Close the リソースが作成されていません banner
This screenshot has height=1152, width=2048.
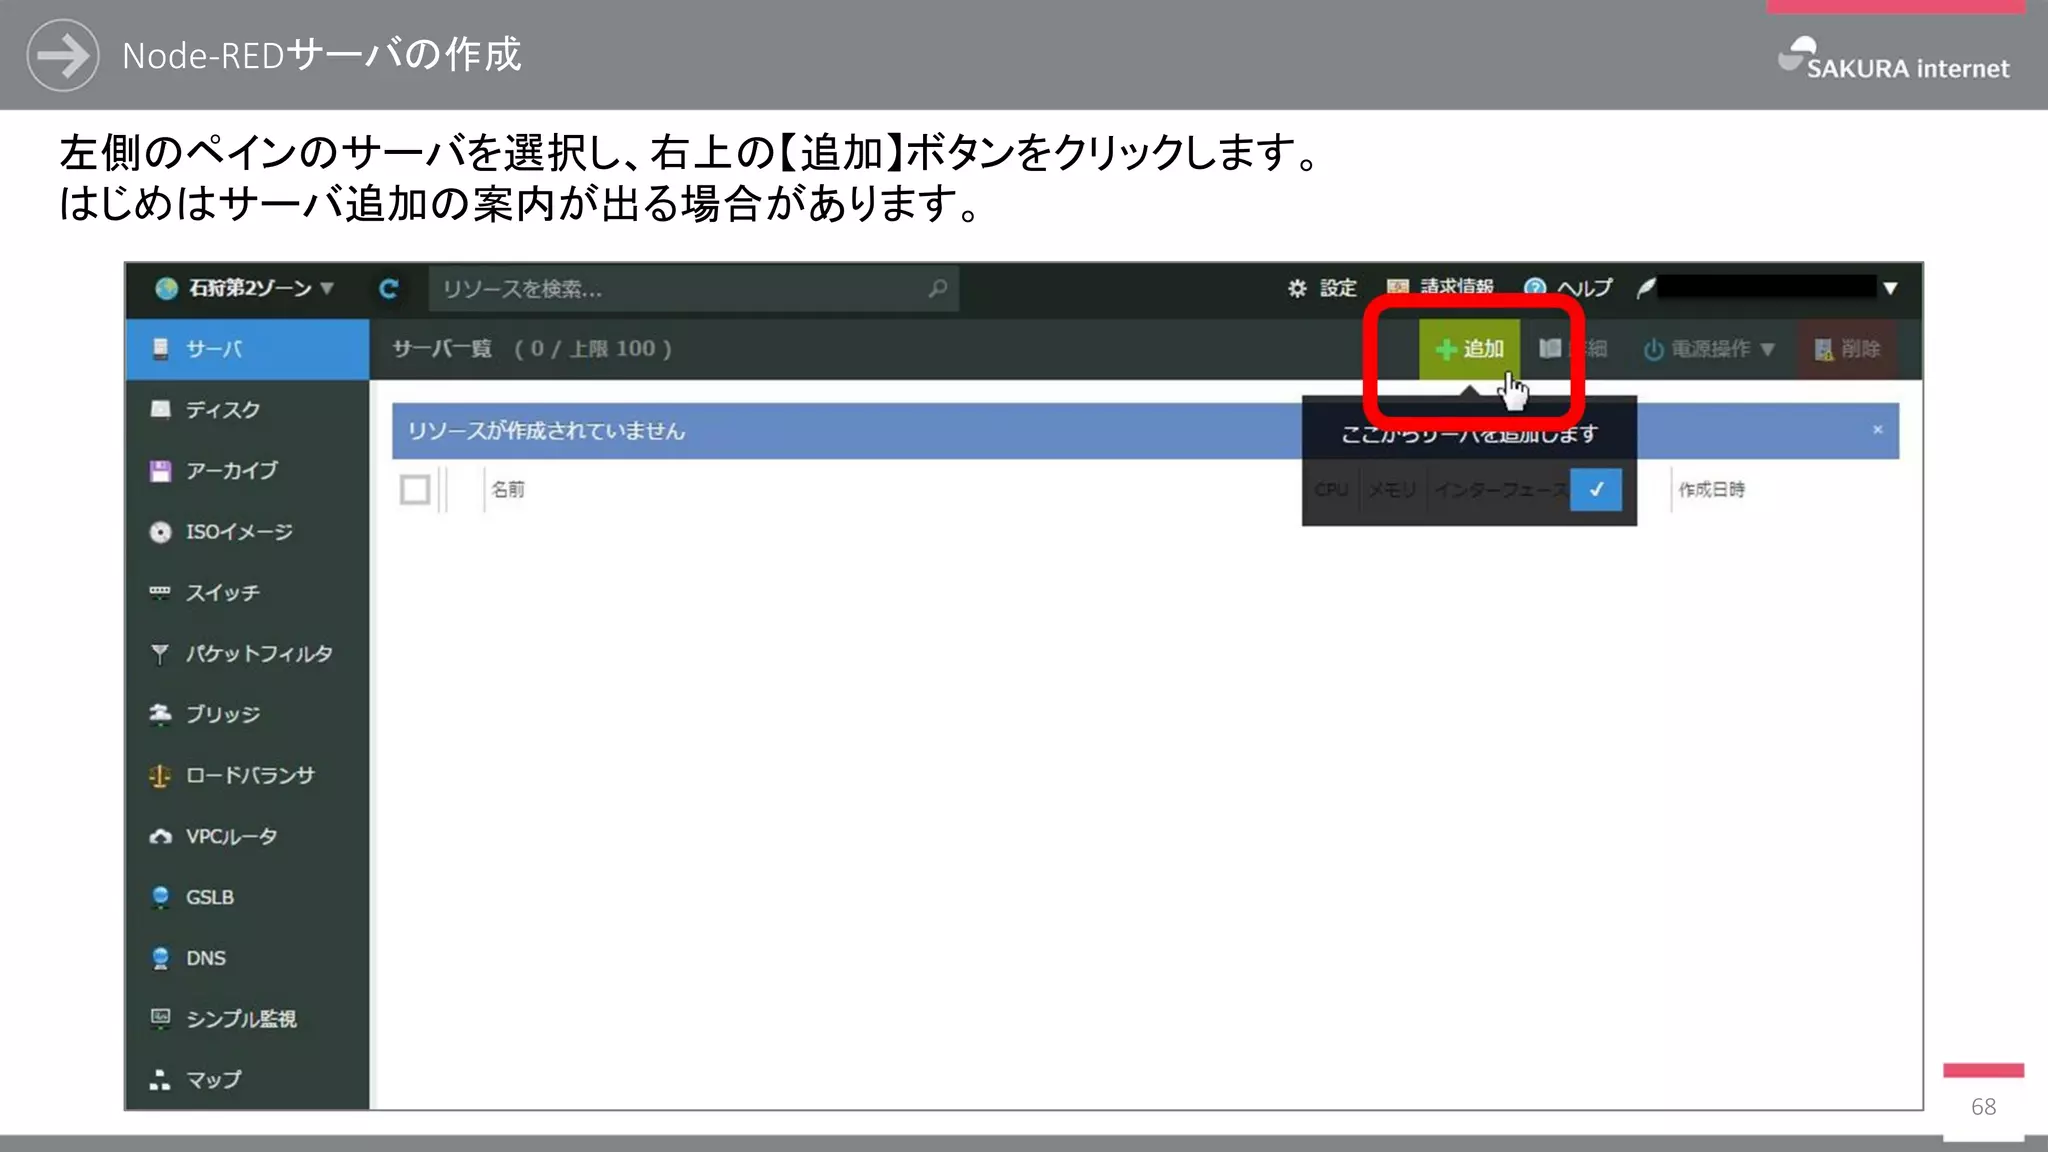coord(1877,430)
